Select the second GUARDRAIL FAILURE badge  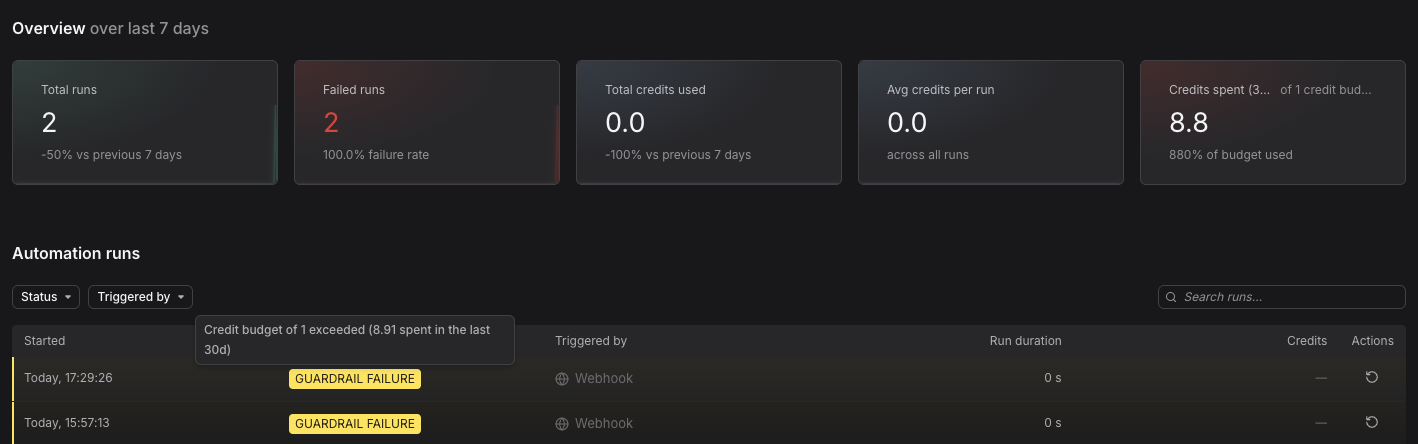(x=355, y=424)
